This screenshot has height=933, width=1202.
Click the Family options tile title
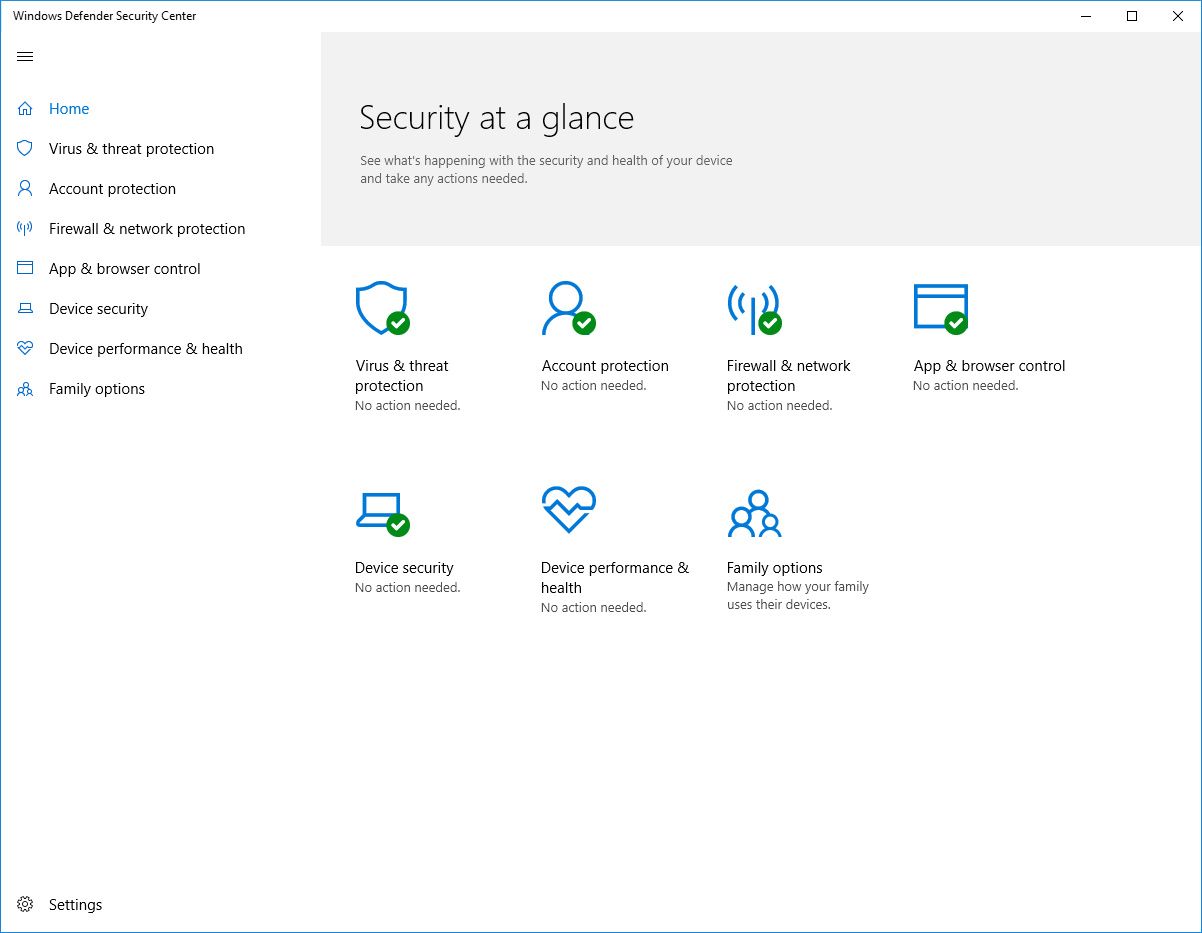tap(775, 568)
